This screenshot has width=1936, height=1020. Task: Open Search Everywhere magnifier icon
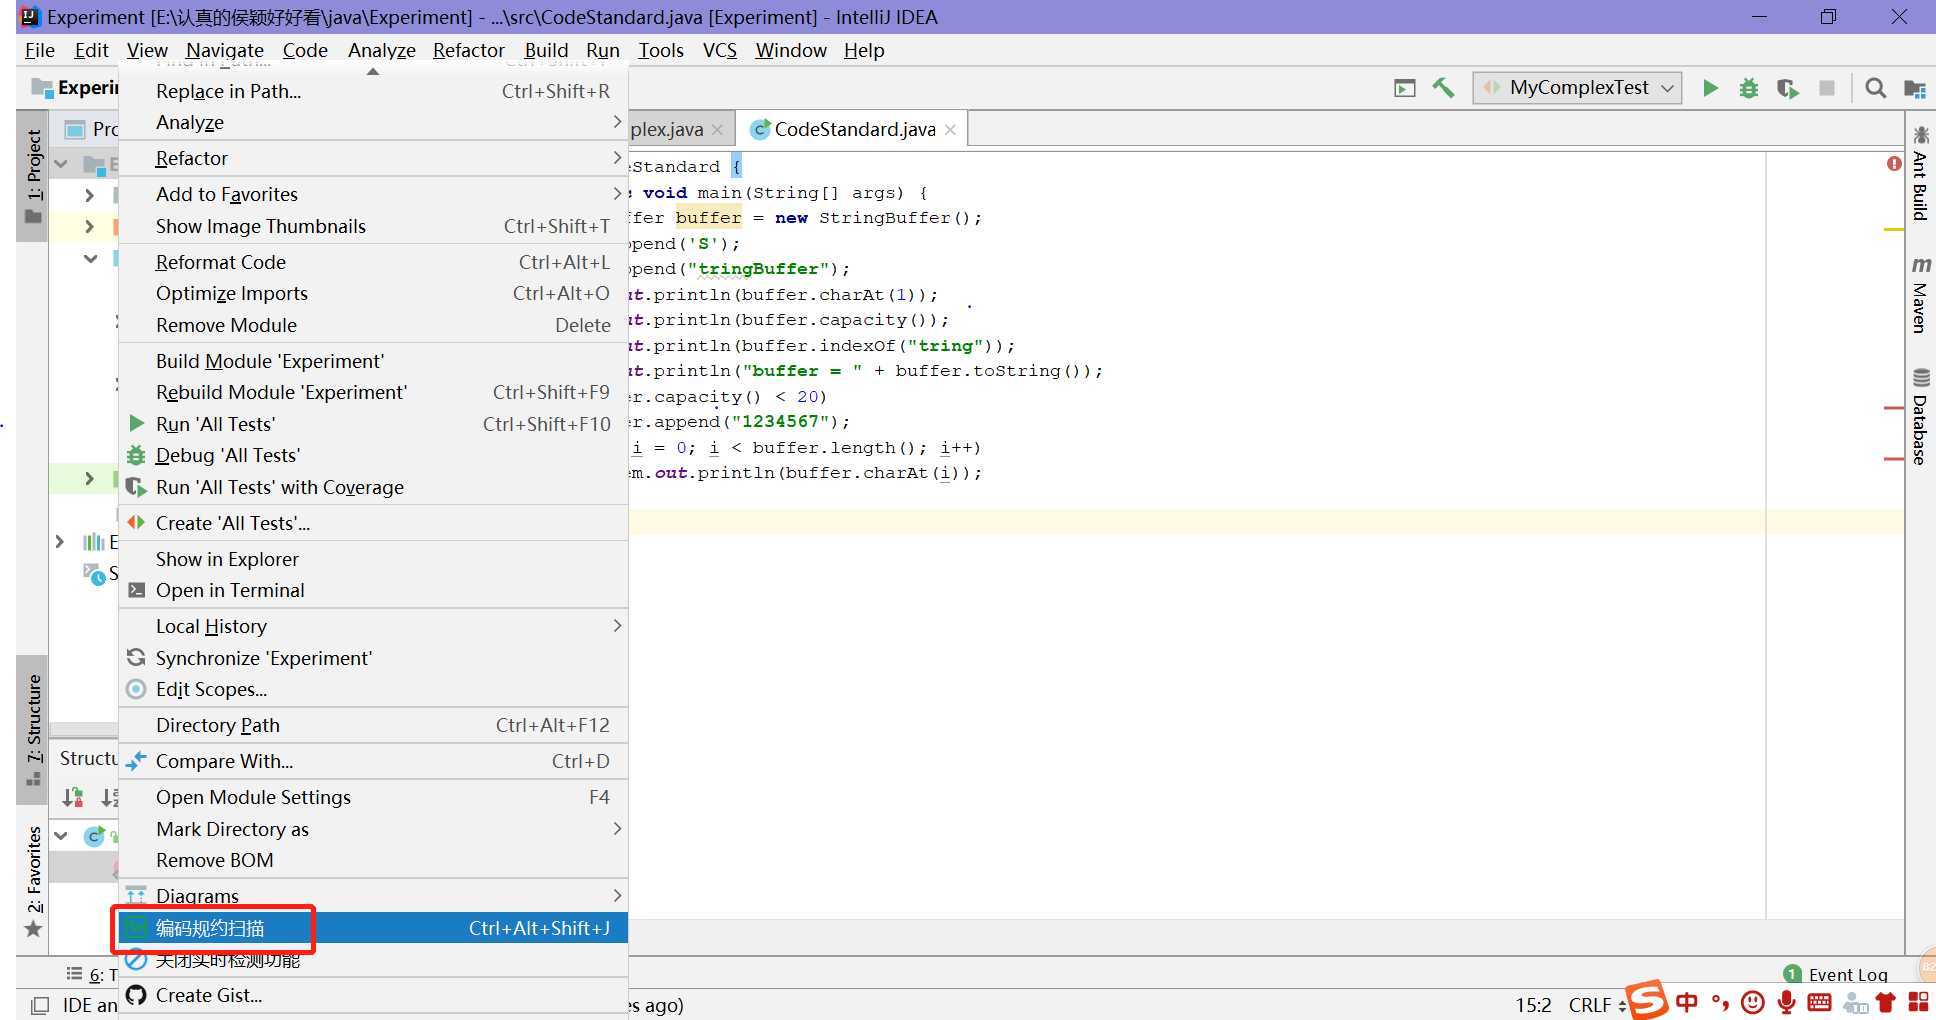tap(1876, 88)
